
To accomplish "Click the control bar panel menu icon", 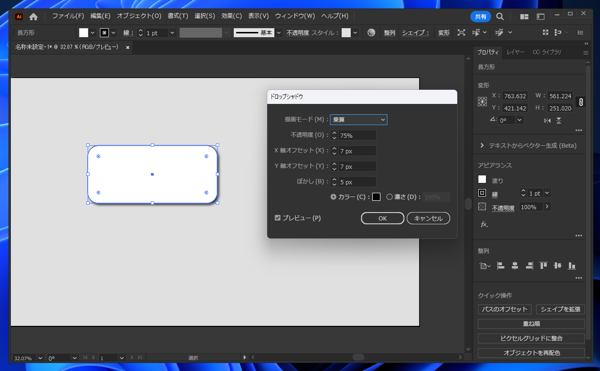I will (x=580, y=33).
